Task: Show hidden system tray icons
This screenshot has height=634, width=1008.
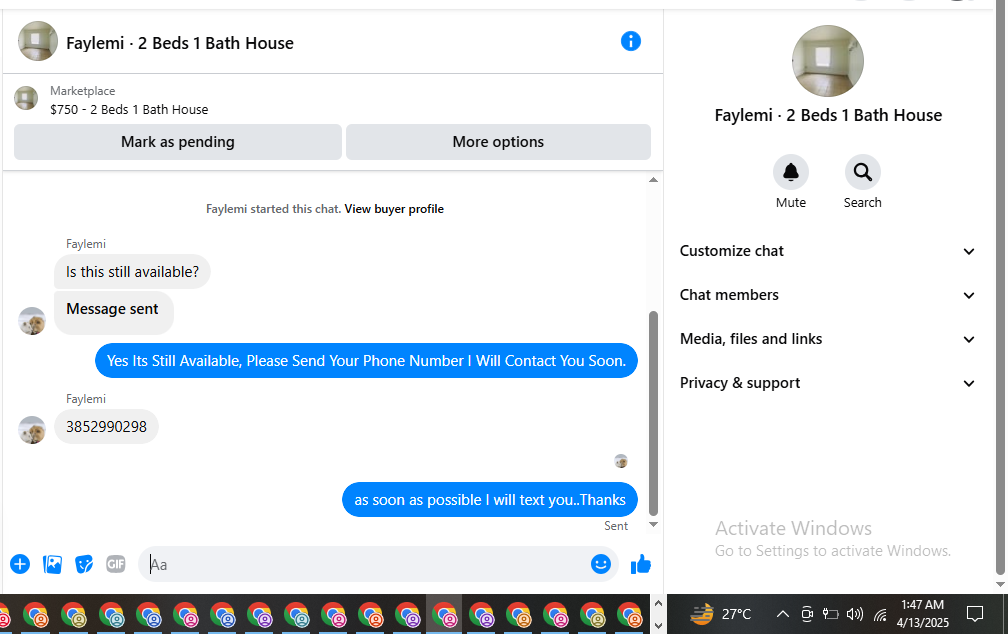Action: click(x=782, y=614)
